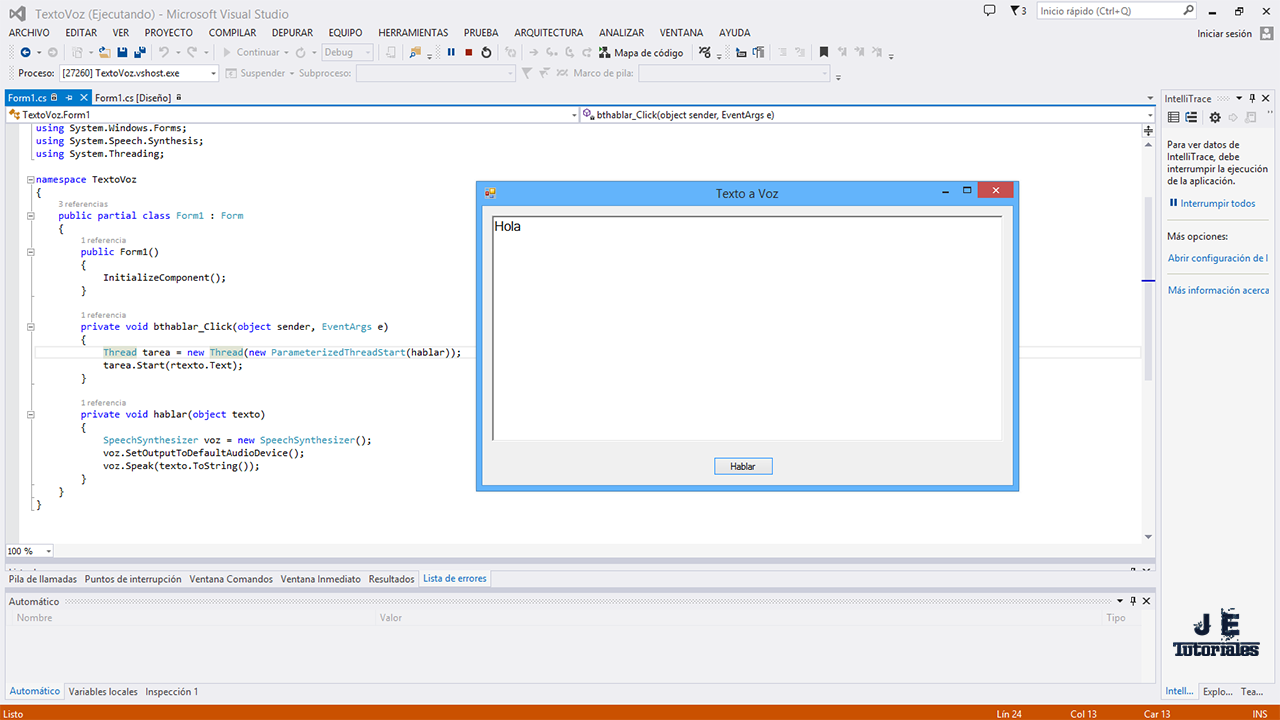Show IntelliTrace events view icon
Image resolution: width=1280 pixels, height=720 pixels.
pyautogui.click(x=1174, y=117)
